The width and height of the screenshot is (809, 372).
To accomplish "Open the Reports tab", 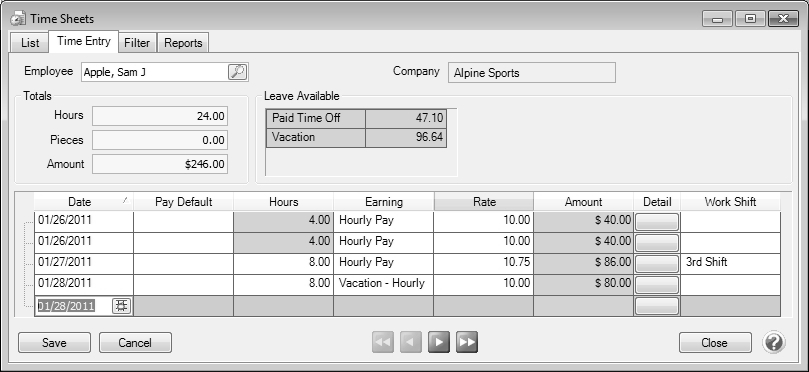I will click(183, 43).
